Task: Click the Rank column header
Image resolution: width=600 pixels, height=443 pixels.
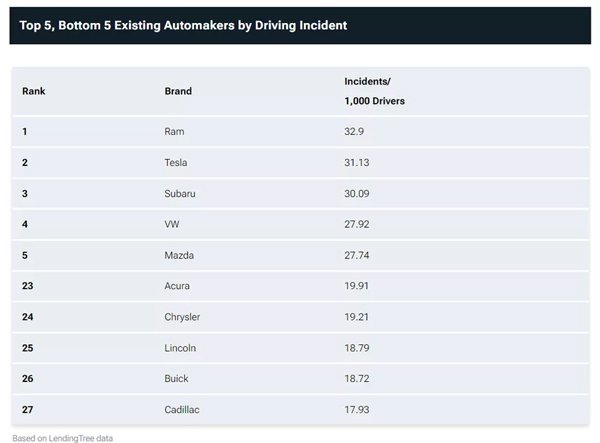Action: [x=34, y=91]
